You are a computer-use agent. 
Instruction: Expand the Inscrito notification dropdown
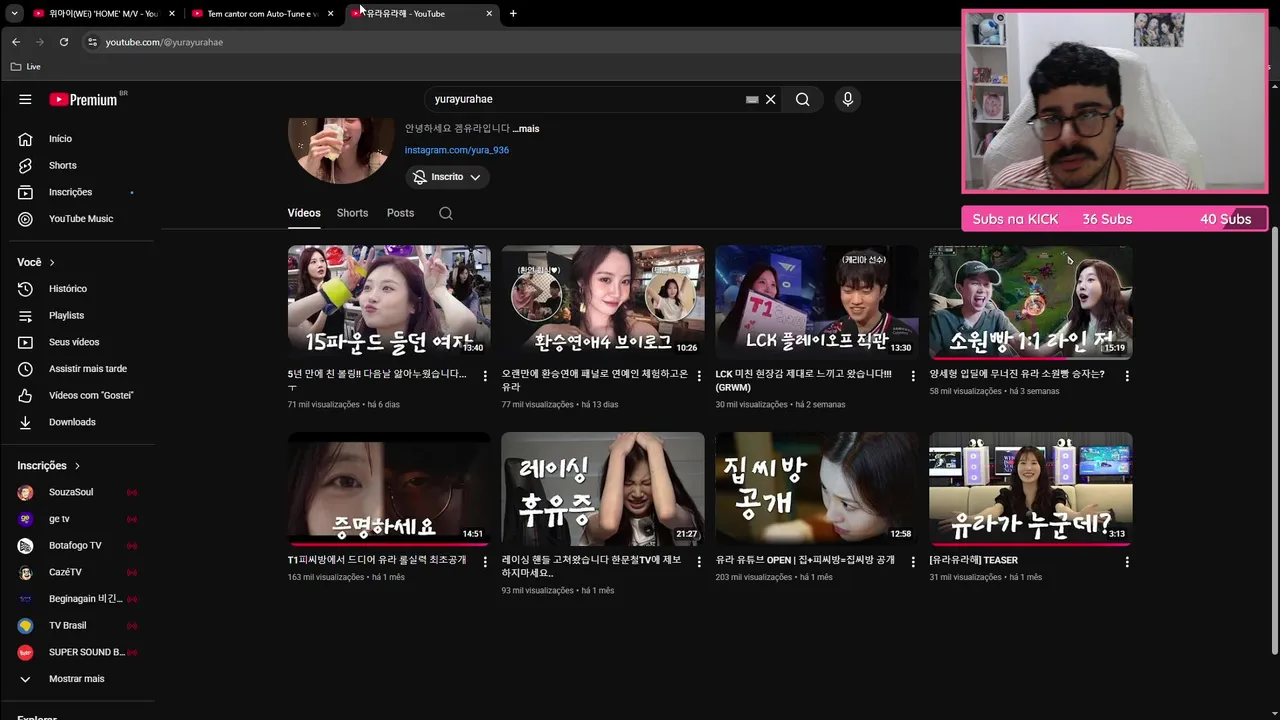(447, 177)
